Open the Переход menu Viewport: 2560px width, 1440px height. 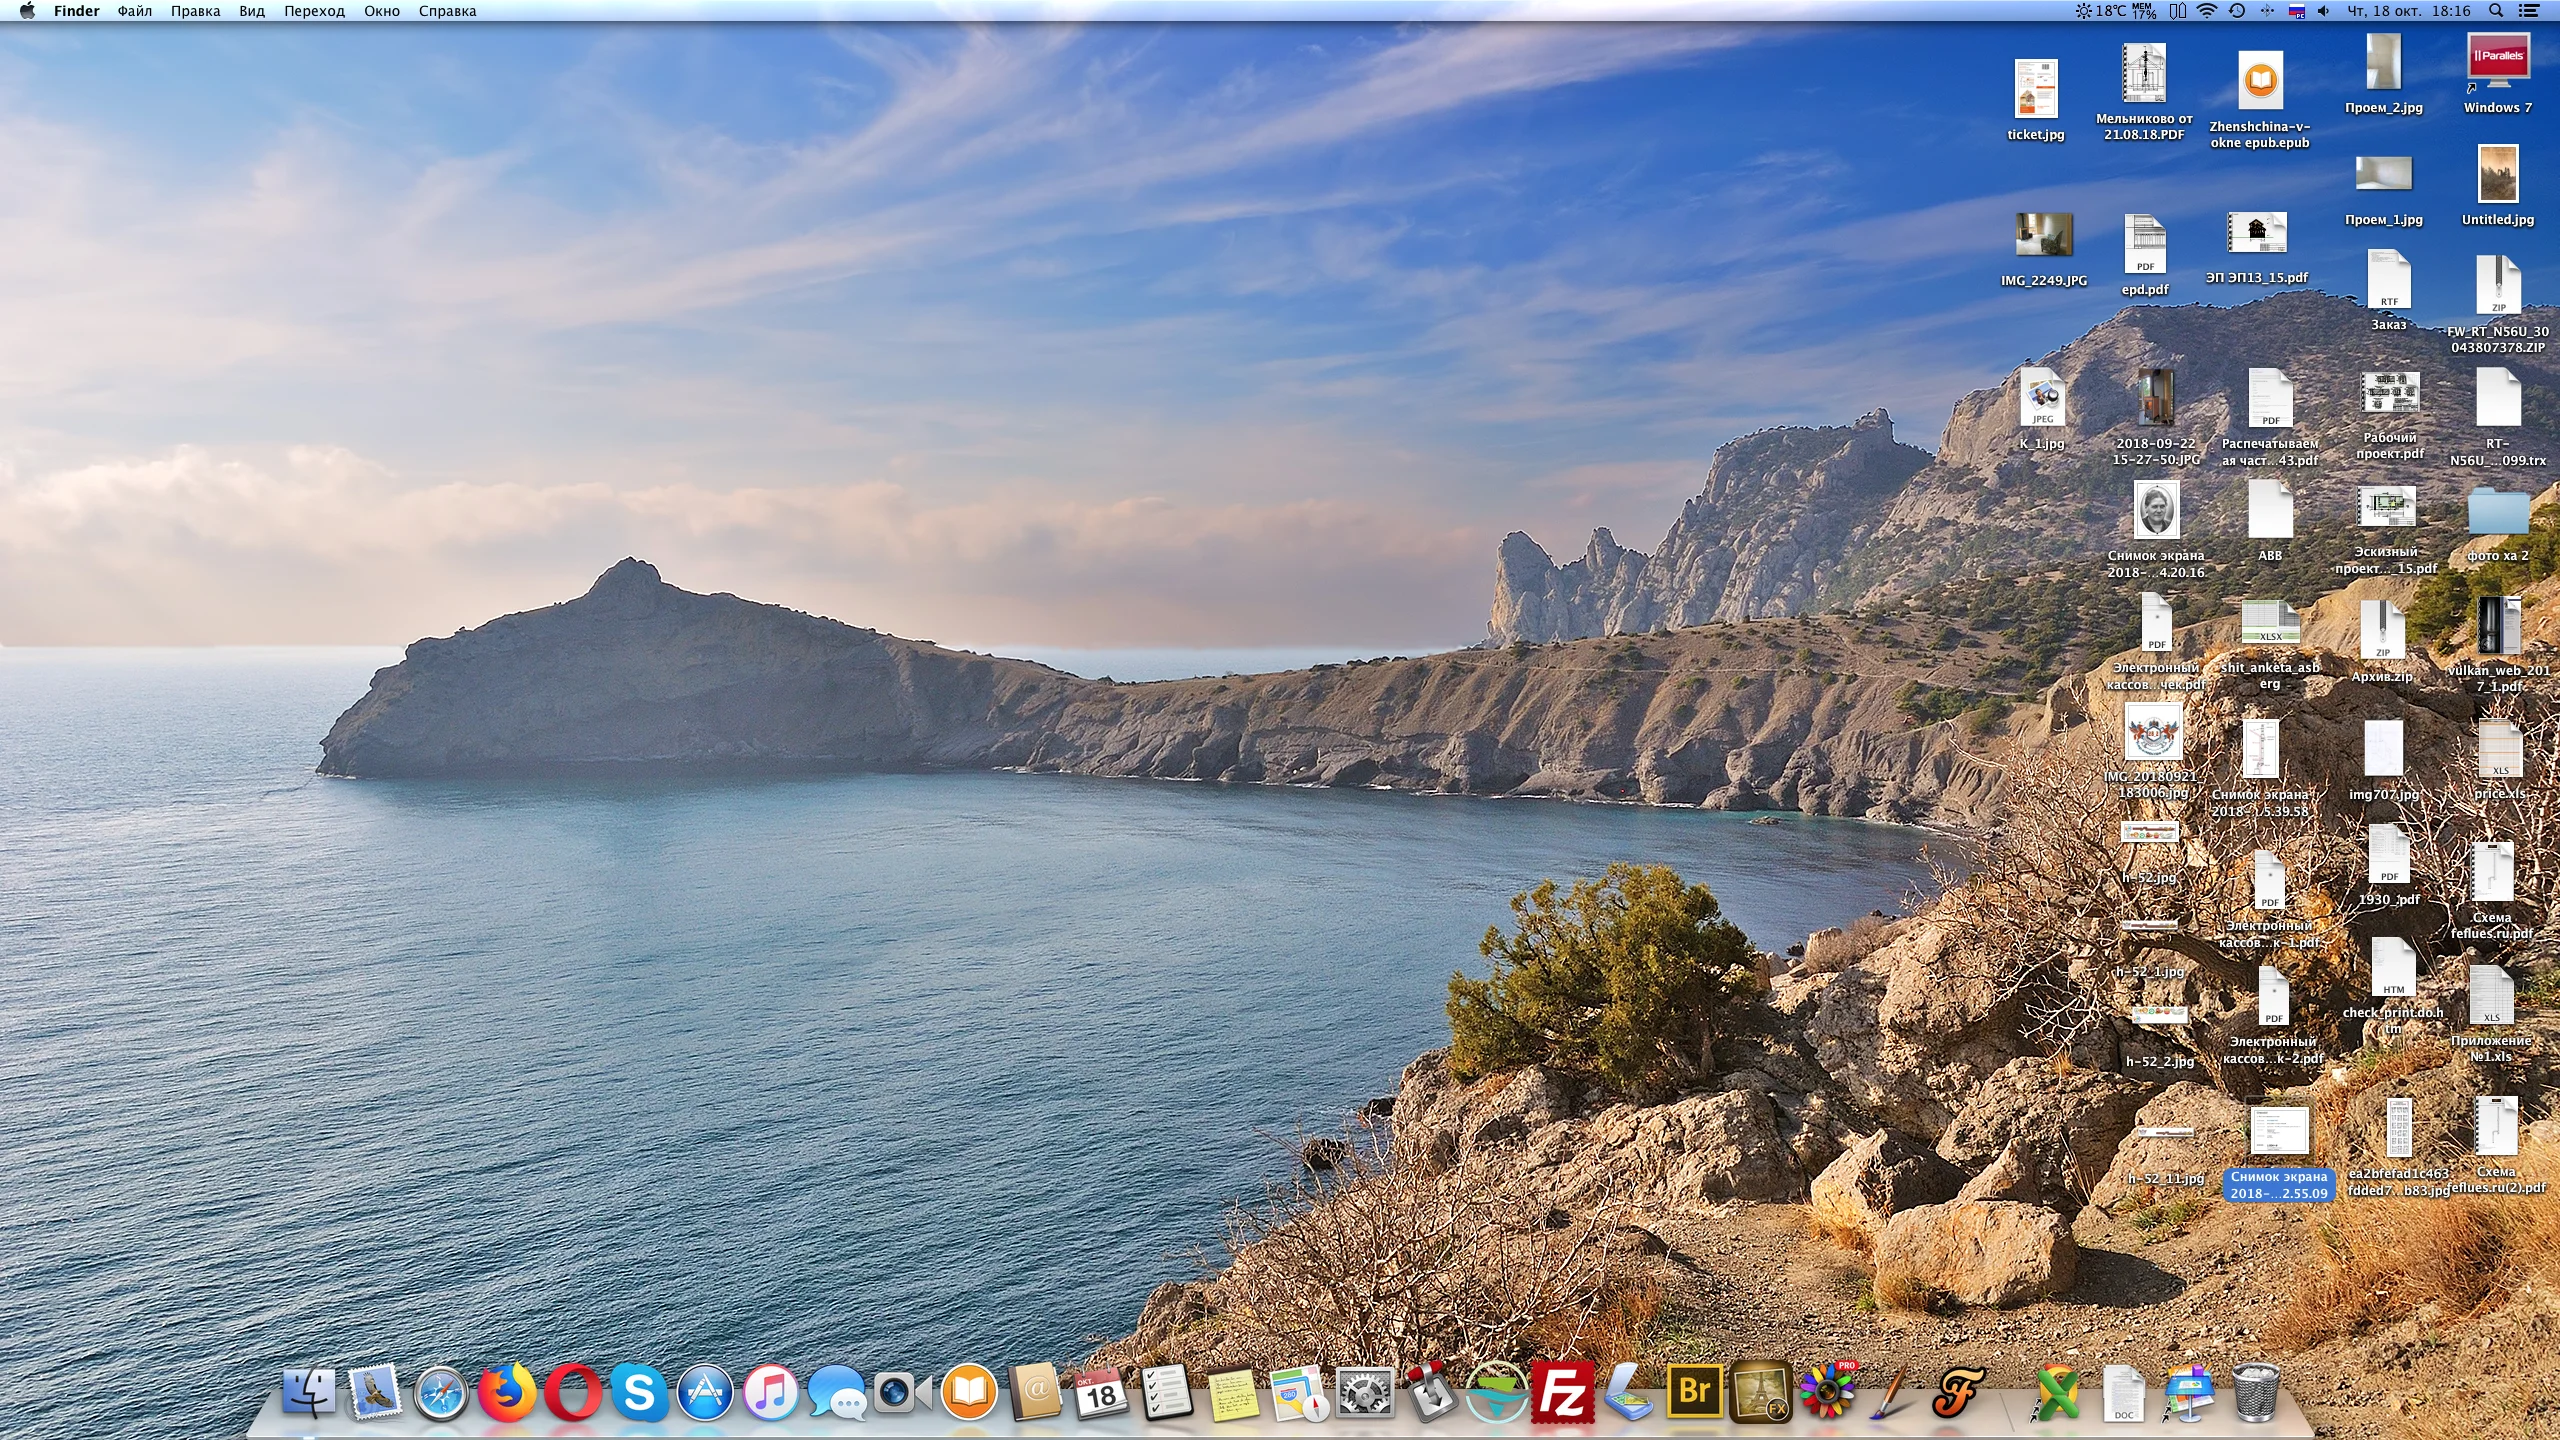click(314, 11)
